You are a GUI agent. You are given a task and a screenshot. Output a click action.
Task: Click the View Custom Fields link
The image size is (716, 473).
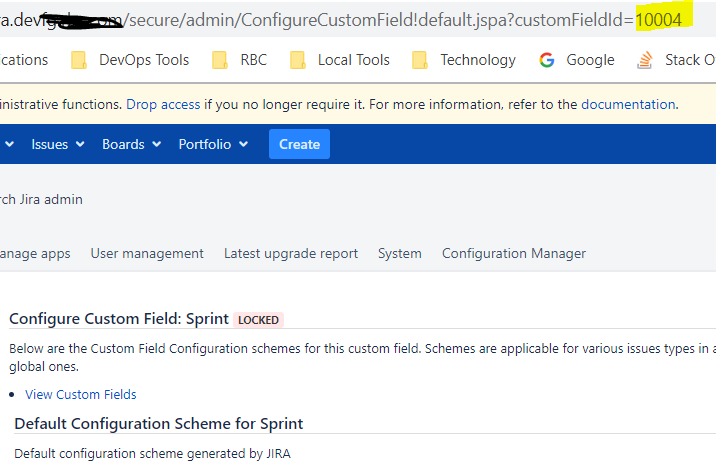81,394
